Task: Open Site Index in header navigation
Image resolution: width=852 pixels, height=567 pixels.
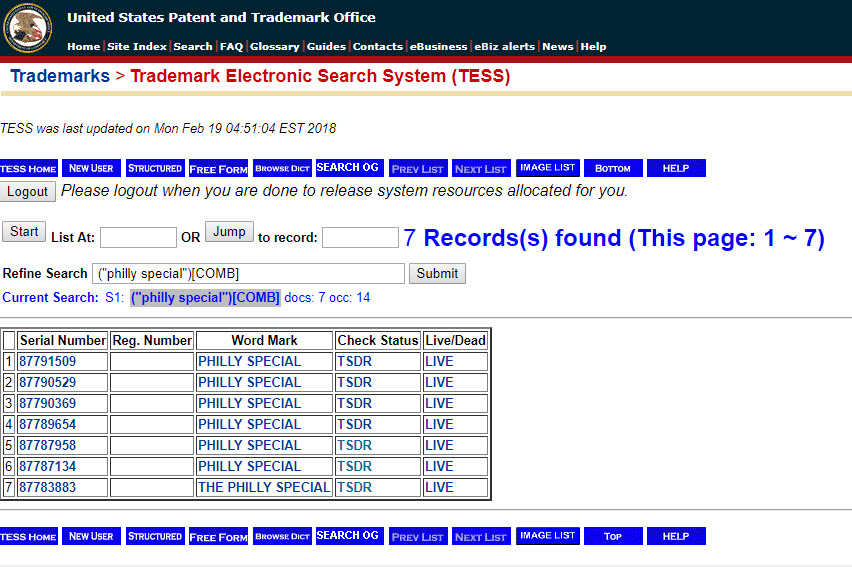Action: click(x=137, y=46)
